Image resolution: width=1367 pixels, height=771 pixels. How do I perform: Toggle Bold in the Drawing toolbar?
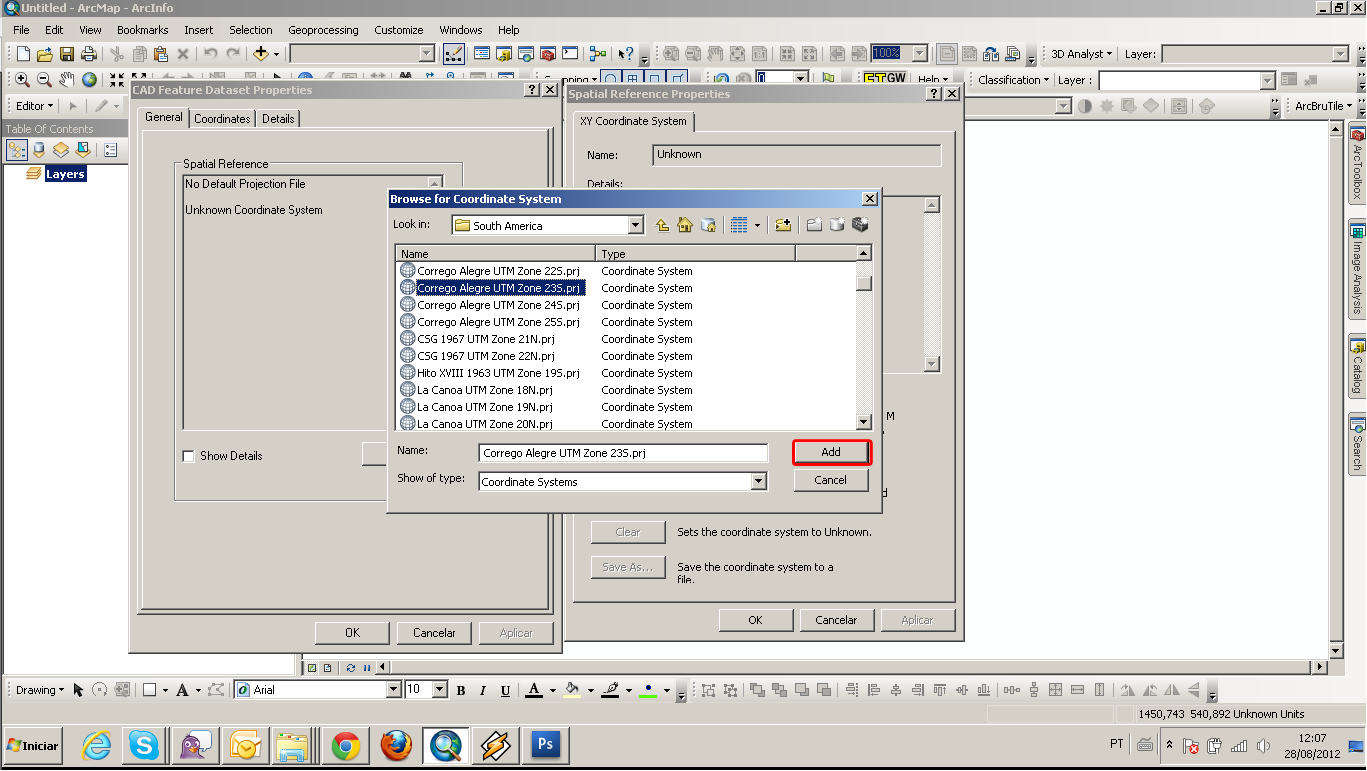461,690
